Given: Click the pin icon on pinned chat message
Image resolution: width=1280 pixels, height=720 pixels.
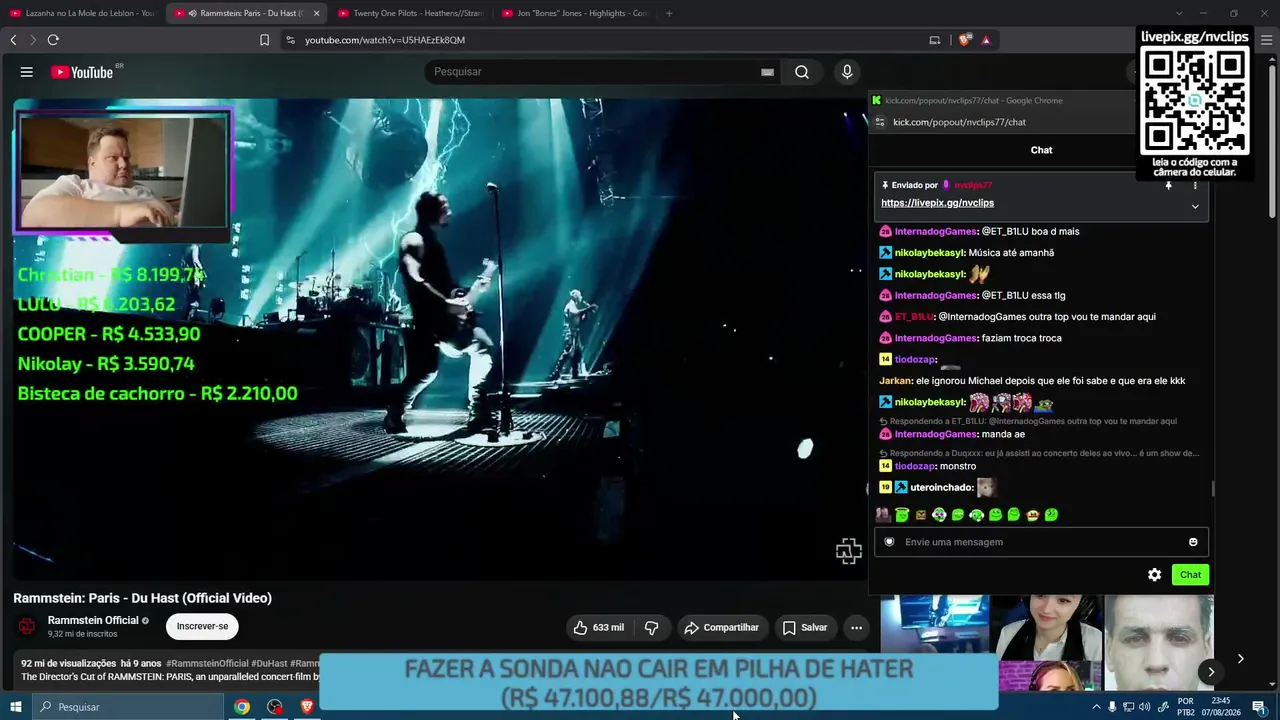Looking at the screenshot, I should click(1168, 185).
